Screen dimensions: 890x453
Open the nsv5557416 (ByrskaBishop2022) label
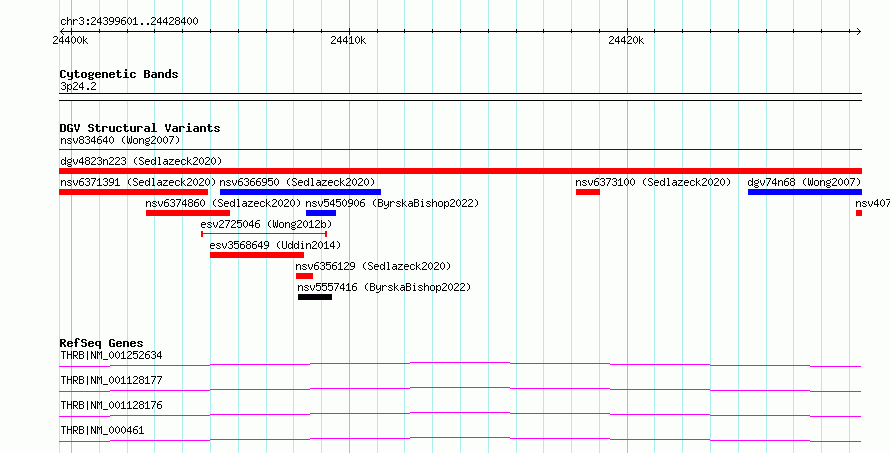[x=384, y=287]
